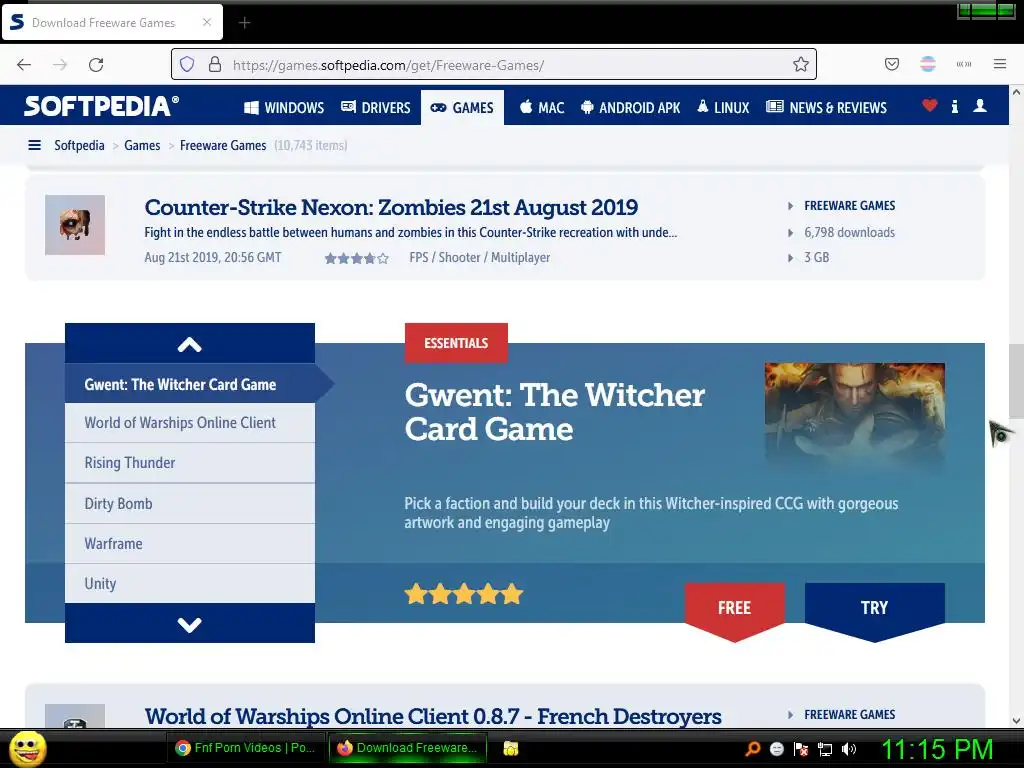Click FREEWARE GAMES label beside Counter-Strike entry
Viewport: 1024px width, 768px height.
point(850,206)
